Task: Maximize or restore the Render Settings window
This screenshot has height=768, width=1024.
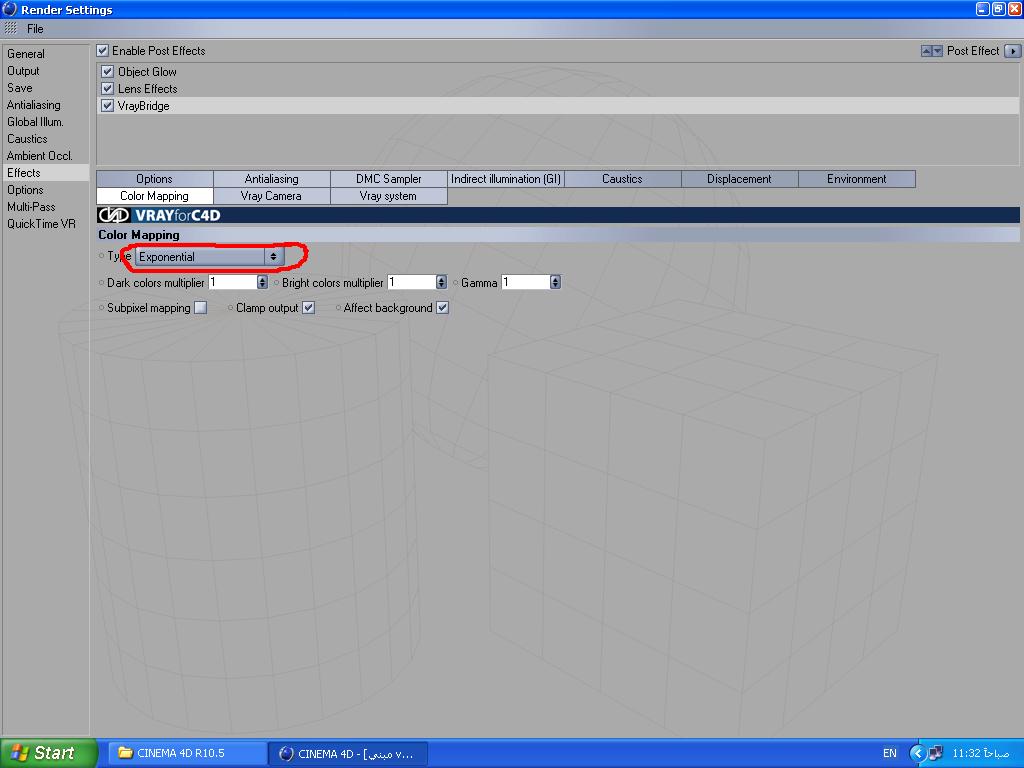Action: [x=999, y=9]
